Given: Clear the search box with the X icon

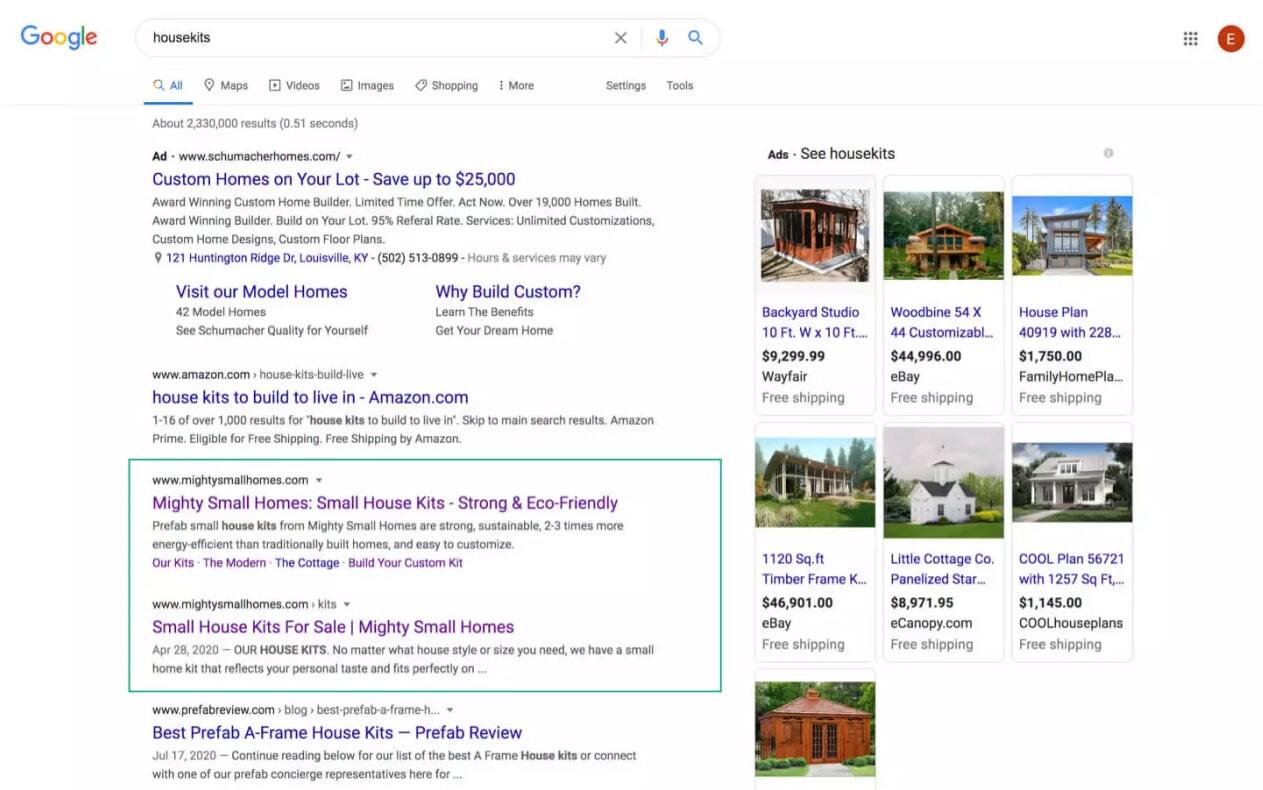Looking at the screenshot, I should pyautogui.click(x=621, y=38).
